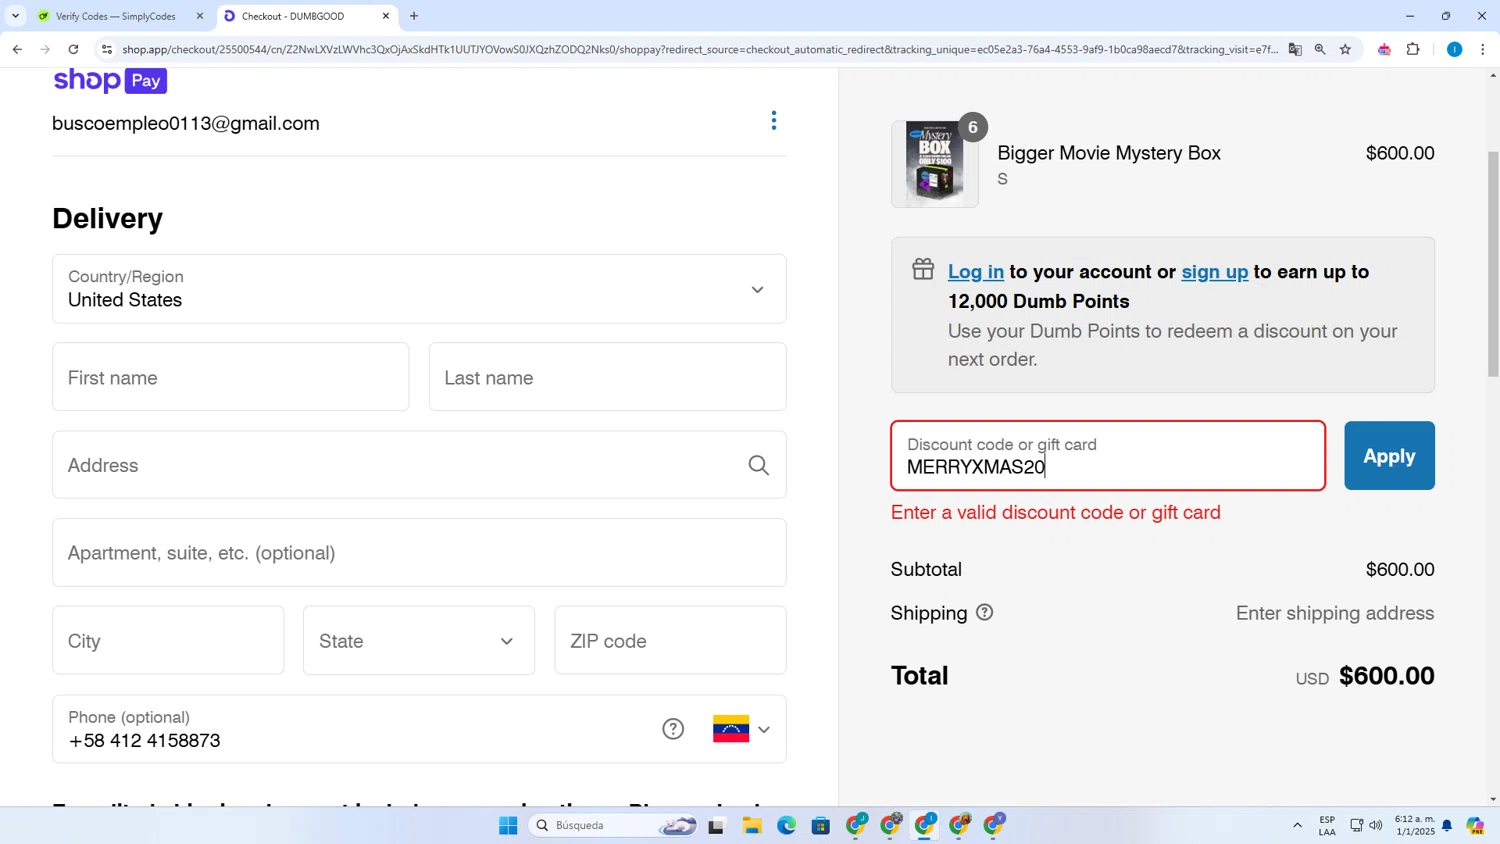Open the Chrome three-dot menu
Screen dimensions: 1500x844
pyautogui.click(x=1482, y=49)
